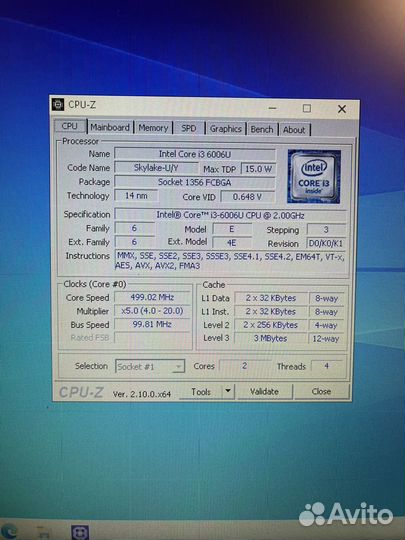This screenshot has width=405, height=540.
Task: Click the Threads value 4
Action: [327, 366]
